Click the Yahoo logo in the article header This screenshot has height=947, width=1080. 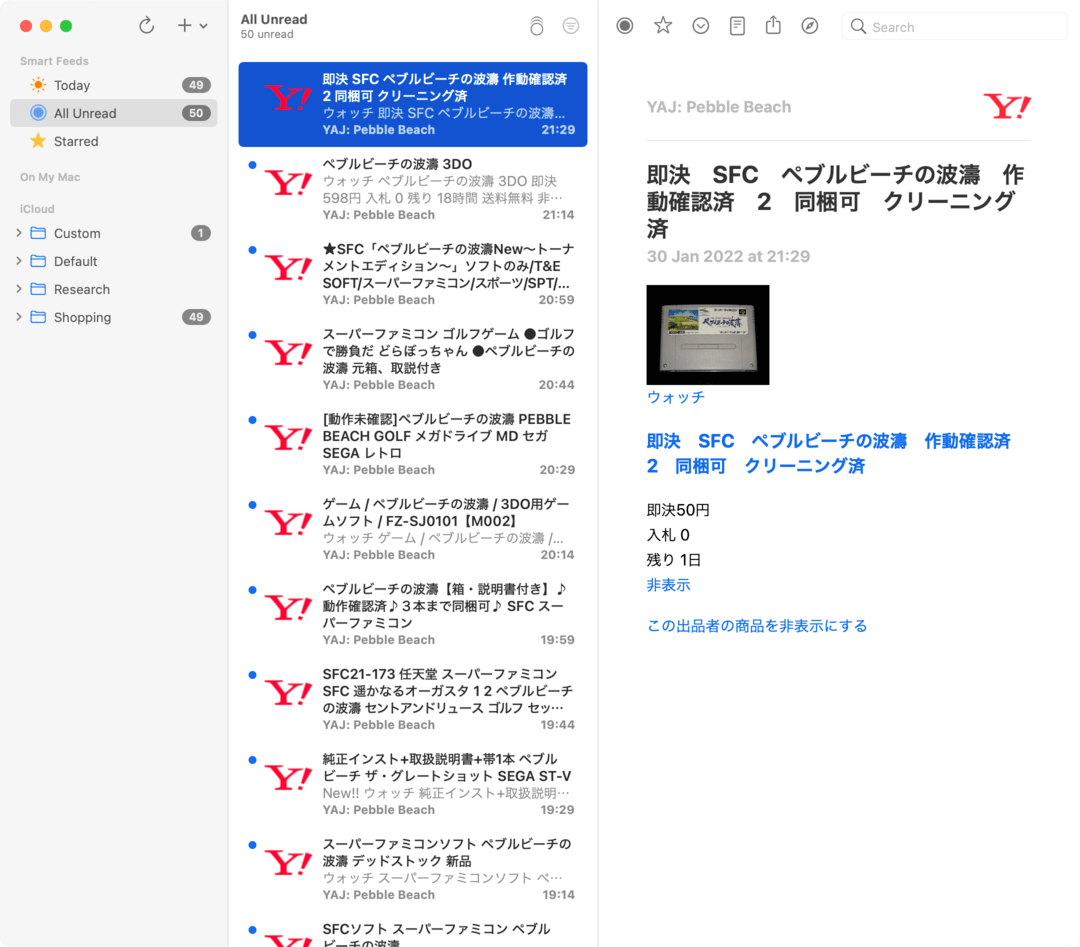point(1006,107)
